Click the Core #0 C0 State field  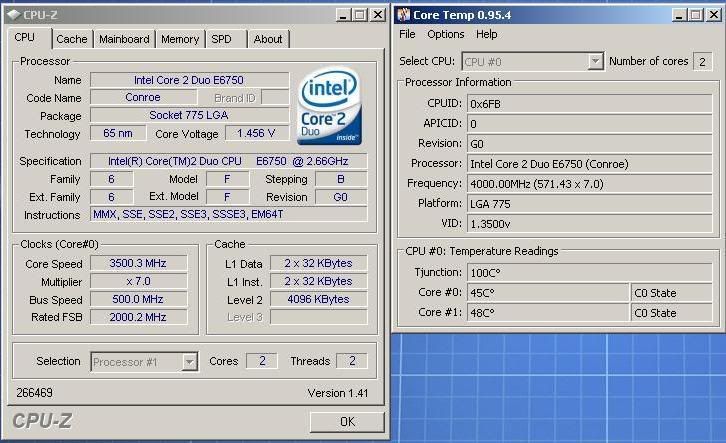coord(671,293)
